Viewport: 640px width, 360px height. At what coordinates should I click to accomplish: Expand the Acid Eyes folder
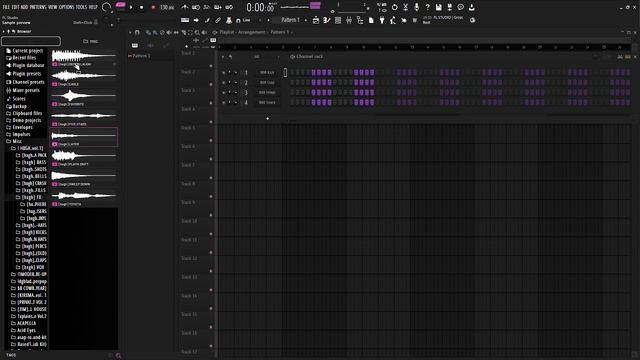pos(24,330)
